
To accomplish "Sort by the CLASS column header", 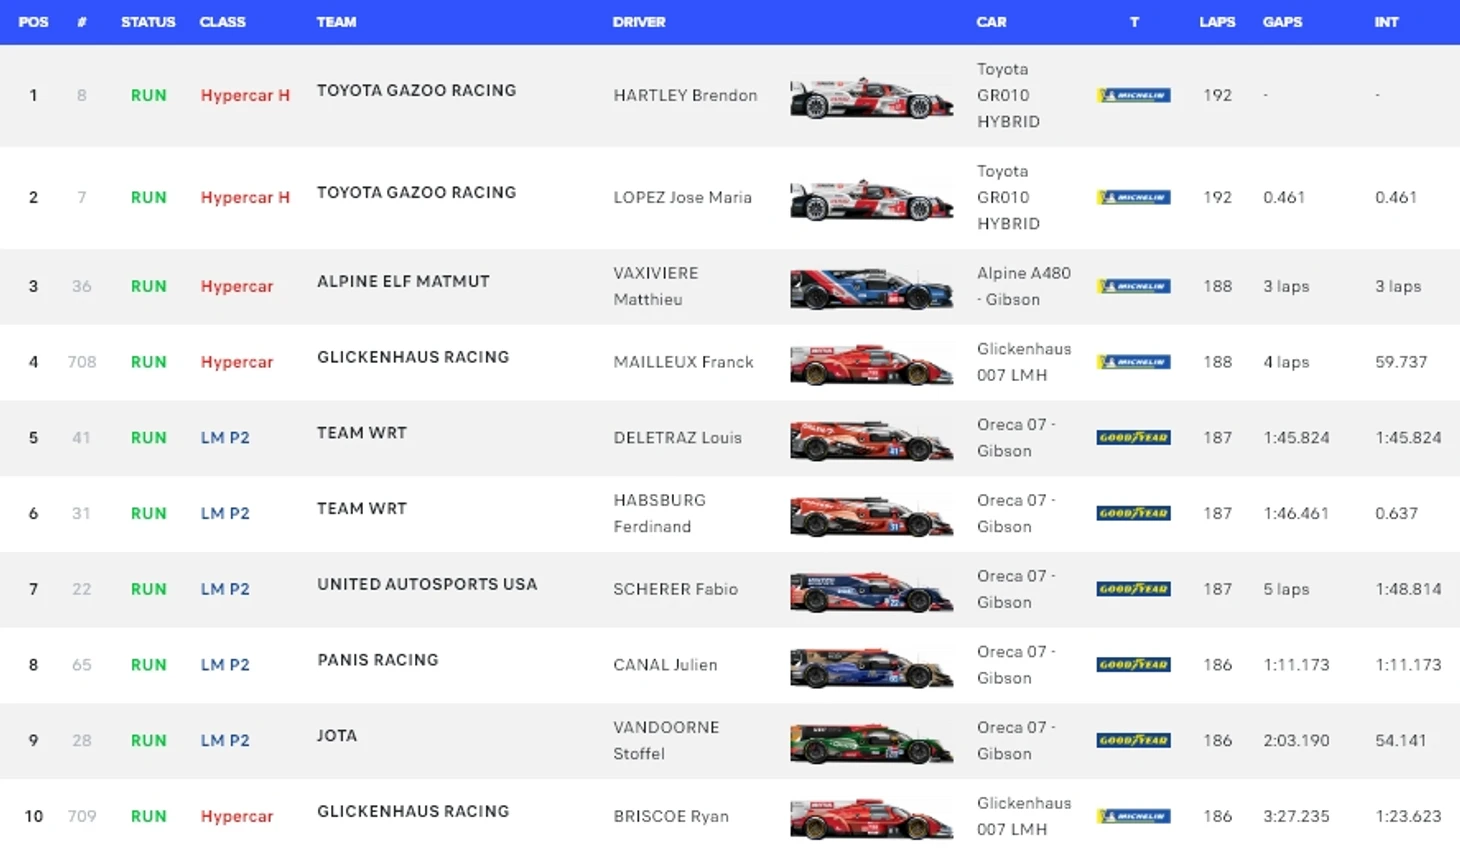I will 222,22.
